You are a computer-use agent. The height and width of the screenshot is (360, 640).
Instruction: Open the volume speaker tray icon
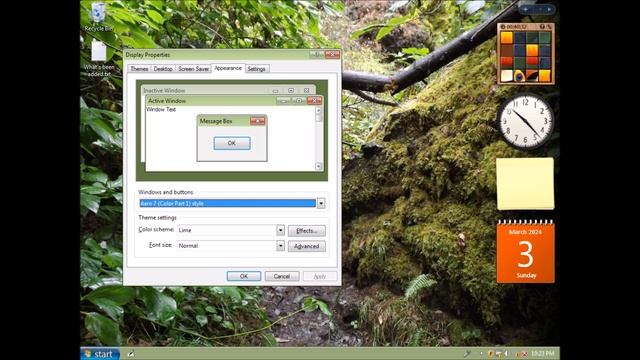[x=506, y=353]
